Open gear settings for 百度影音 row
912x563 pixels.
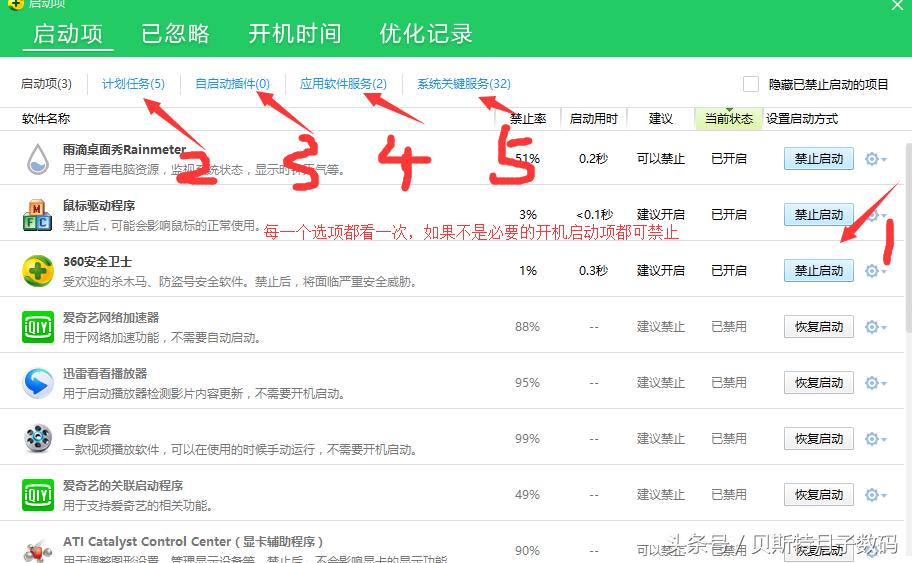875,439
